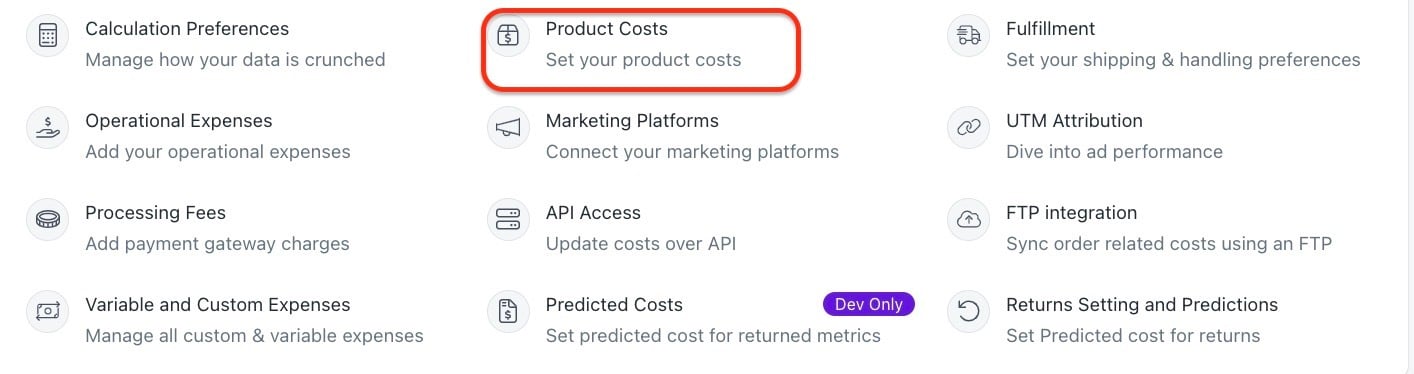Screen dimensions: 1414x374
Task: Click the Calculation Preferences calculator icon
Action: (x=47, y=36)
